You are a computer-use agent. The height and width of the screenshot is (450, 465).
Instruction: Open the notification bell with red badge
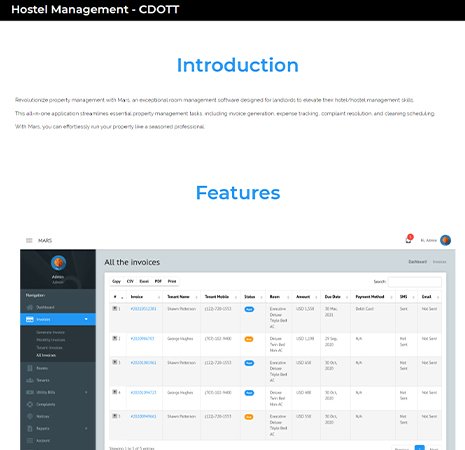pos(409,239)
